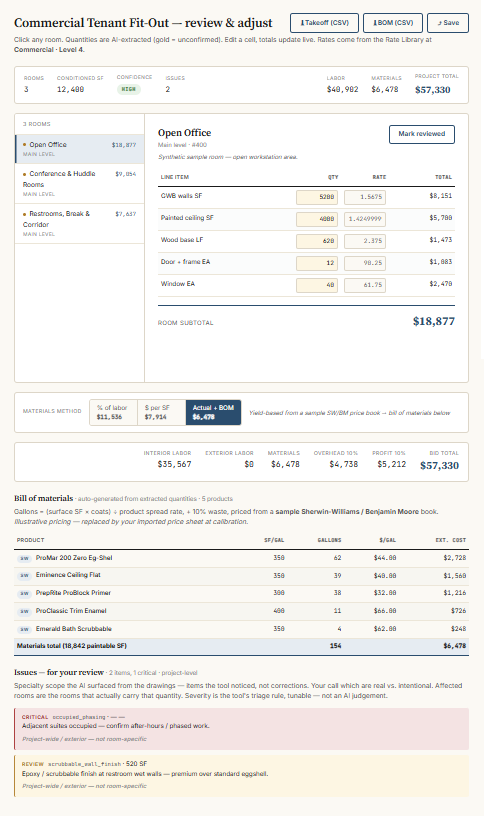This screenshot has height=816, width=484.
Task: Click the $35,567 interior labor value
Action: (174, 464)
